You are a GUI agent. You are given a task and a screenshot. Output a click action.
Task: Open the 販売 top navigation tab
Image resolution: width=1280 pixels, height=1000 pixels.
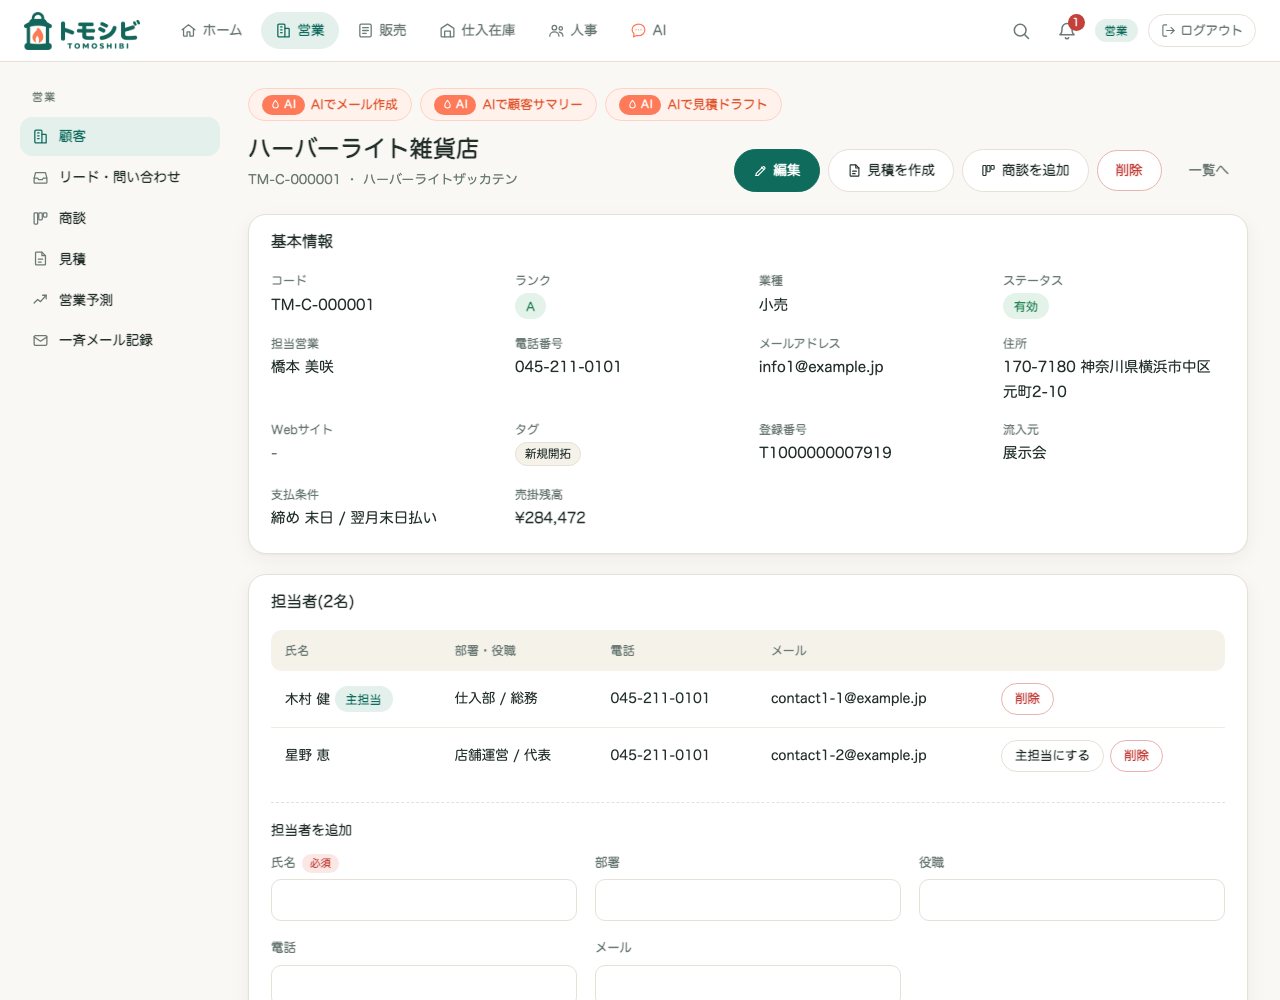[382, 31]
